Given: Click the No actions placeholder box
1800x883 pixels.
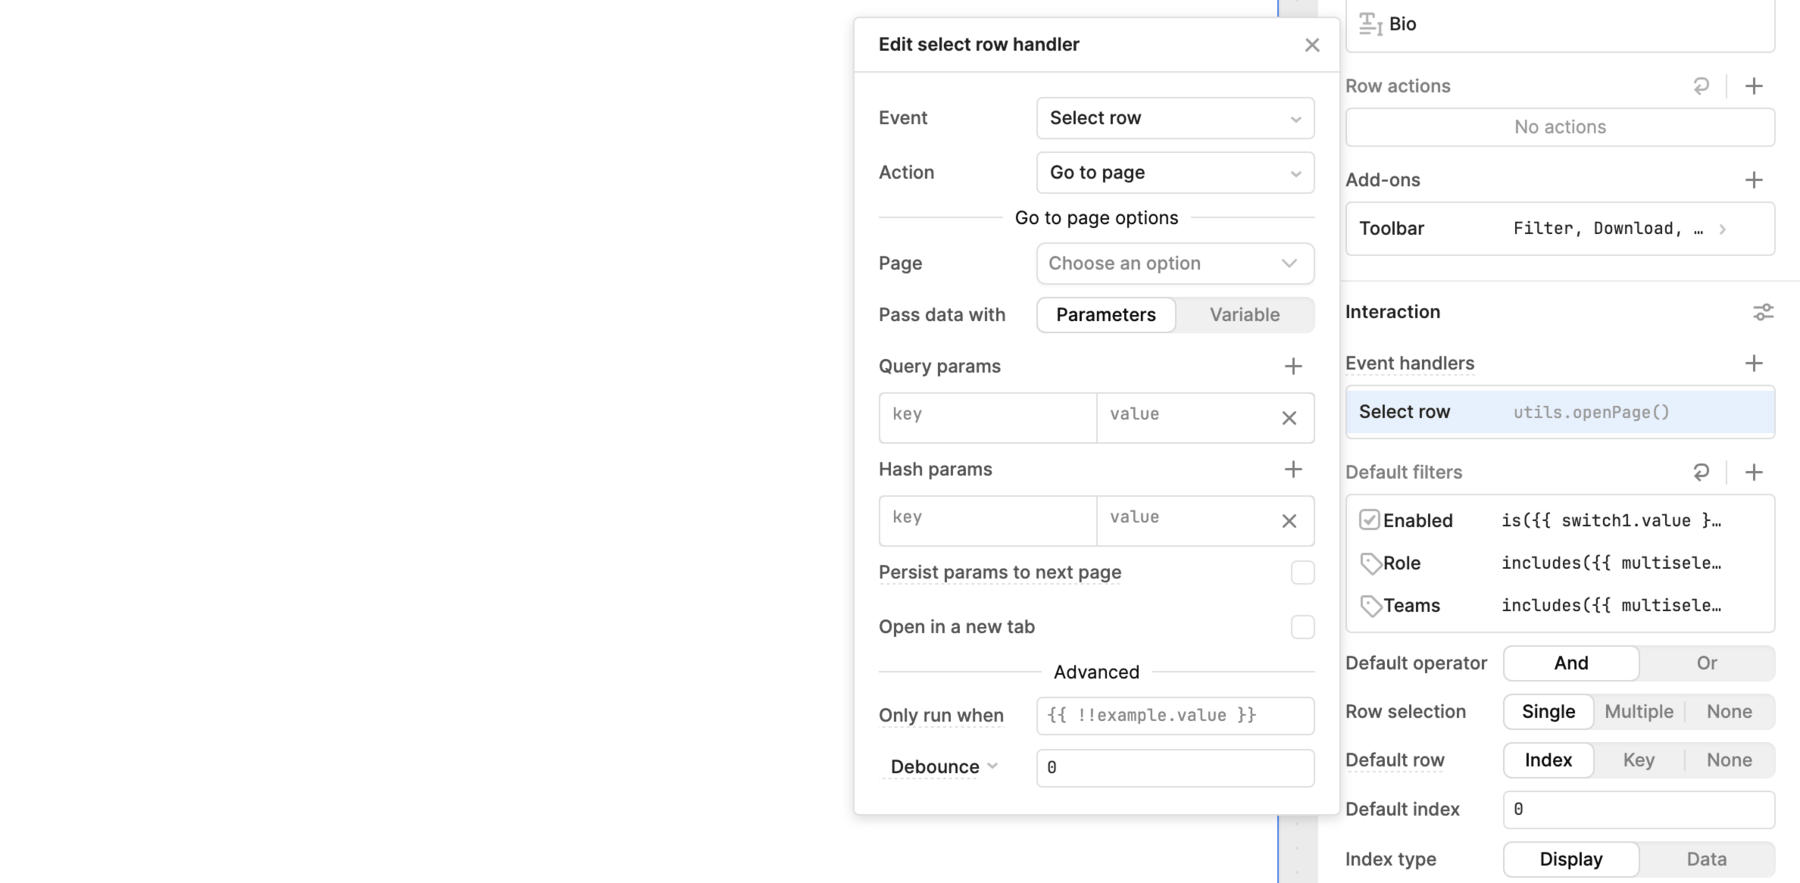Looking at the screenshot, I should pyautogui.click(x=1560, y=127).
